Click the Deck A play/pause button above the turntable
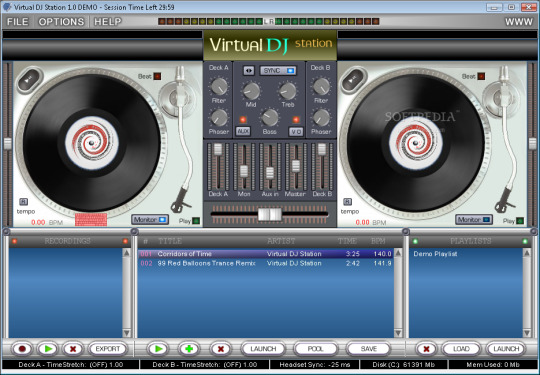540x375 pixels. click(x=30, y=79)
